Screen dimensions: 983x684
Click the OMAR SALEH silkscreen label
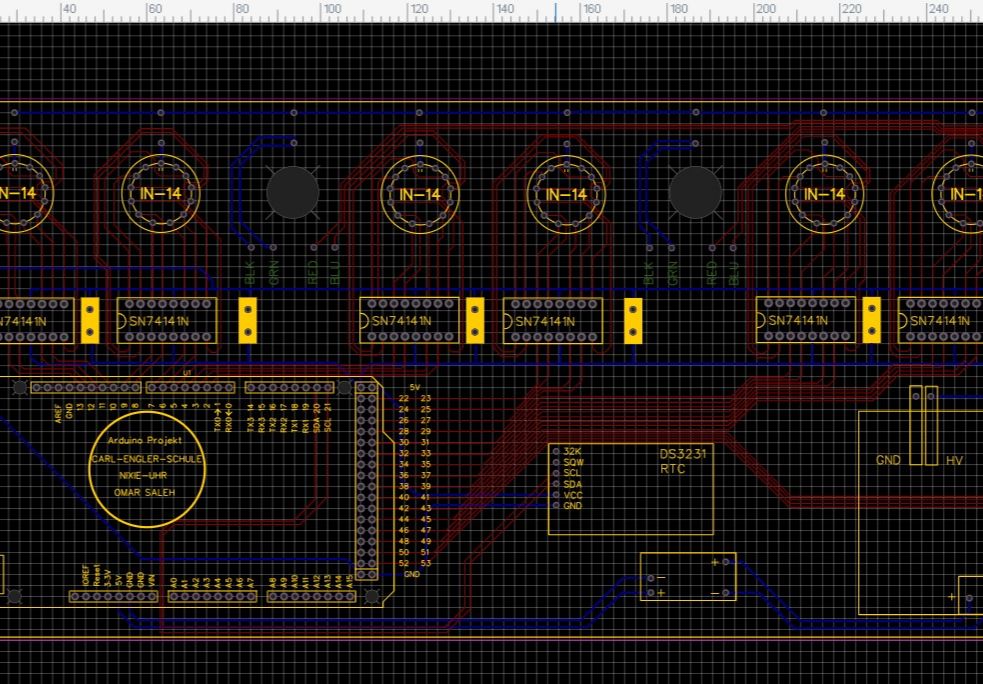pos(147,491)
